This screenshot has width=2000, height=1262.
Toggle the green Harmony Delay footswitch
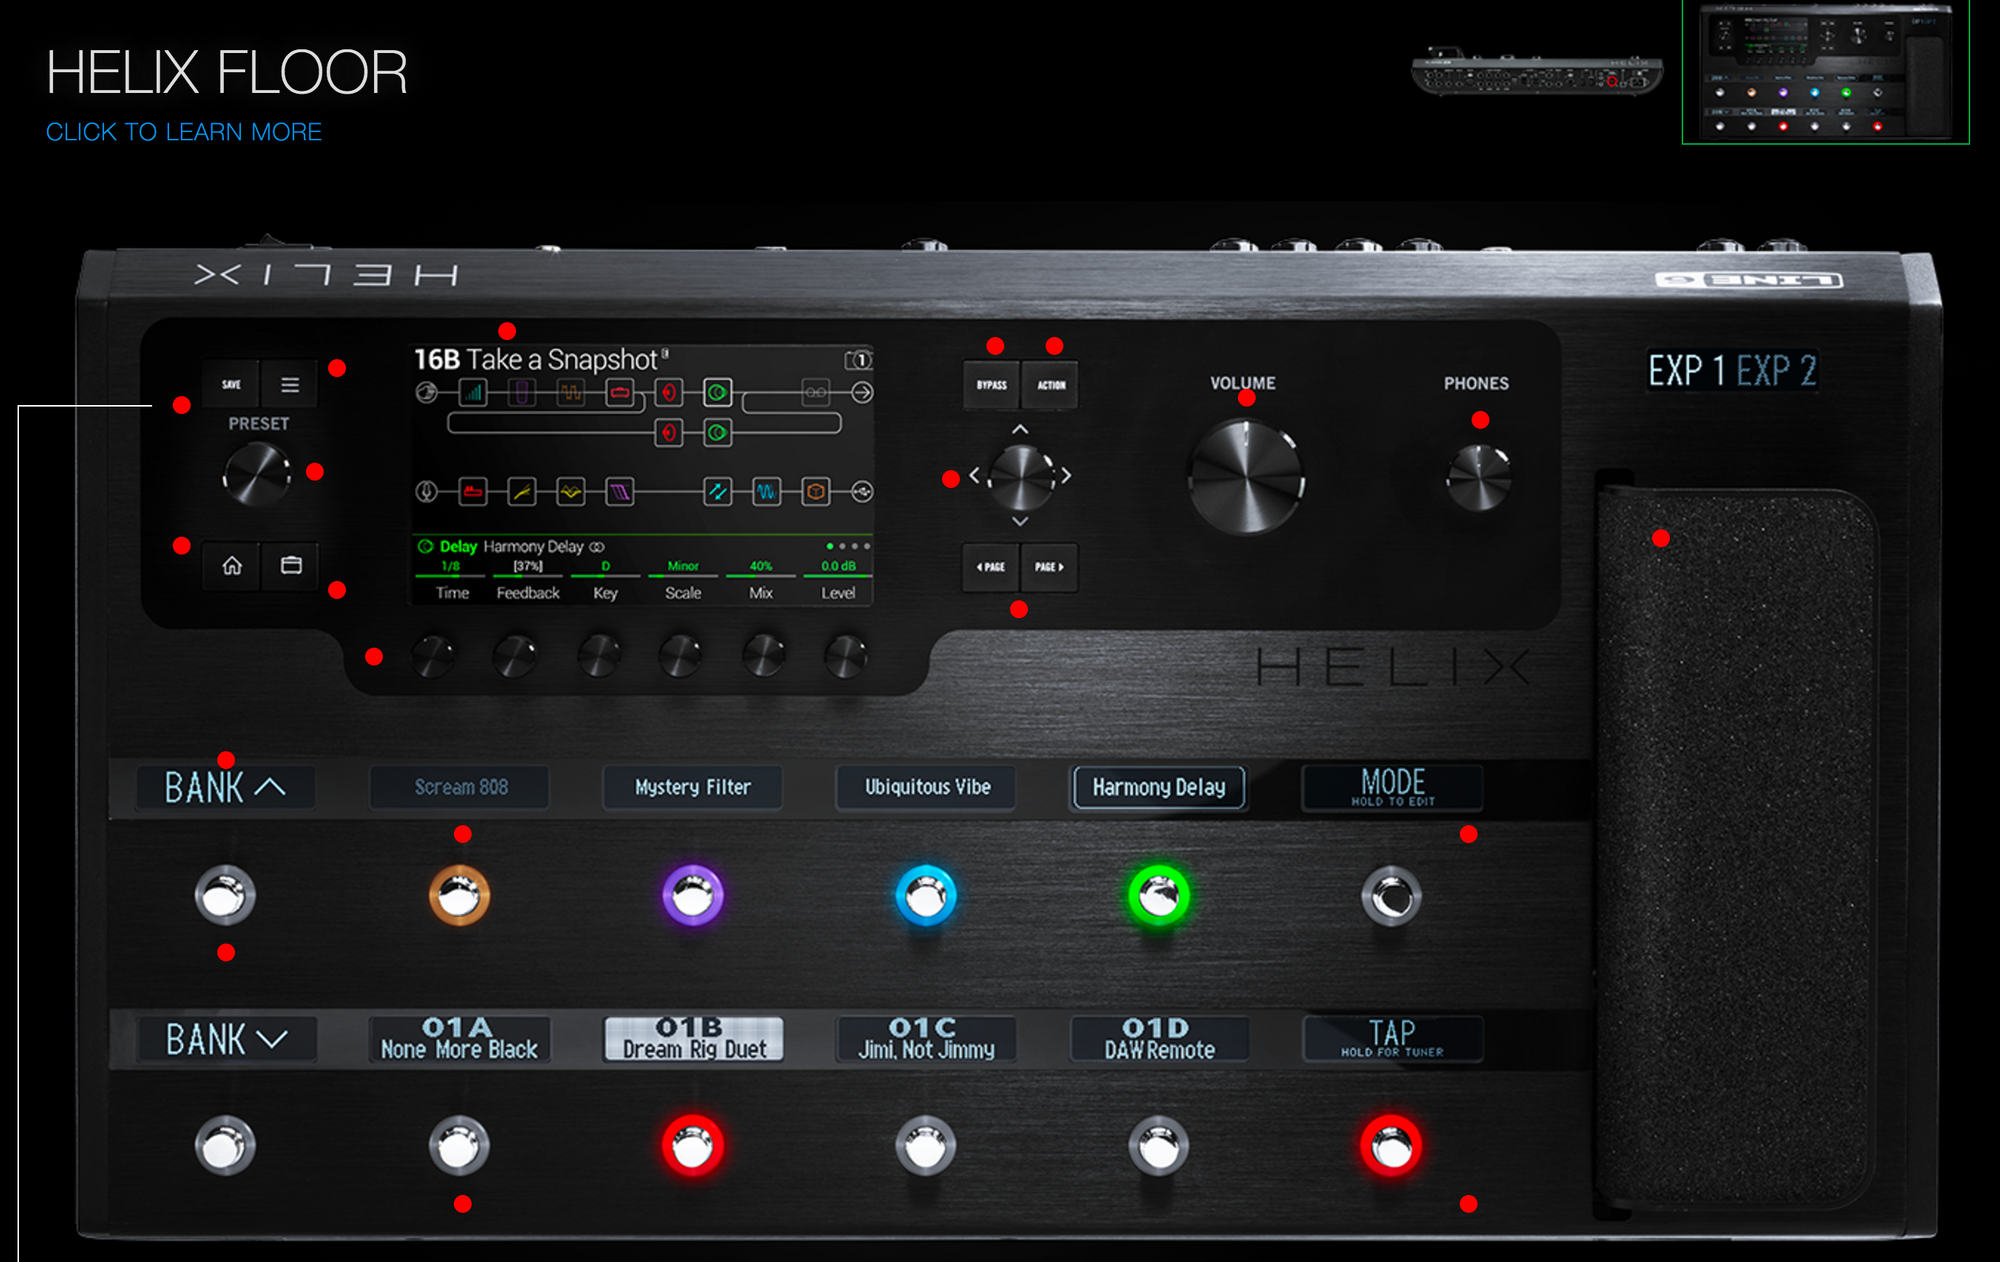pos(1158,896)
